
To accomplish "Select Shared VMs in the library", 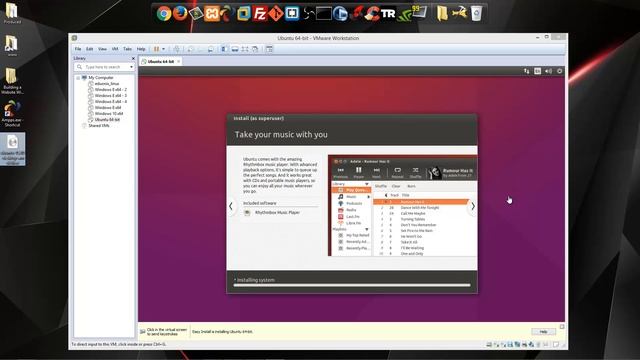I will coord(98,126).
